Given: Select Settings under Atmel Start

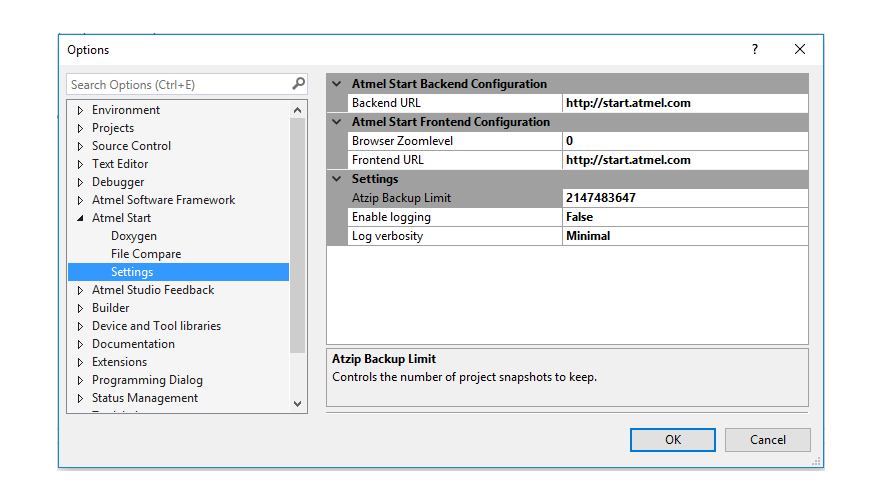Looking at the screenshot, I should click(x=132, y=272).
